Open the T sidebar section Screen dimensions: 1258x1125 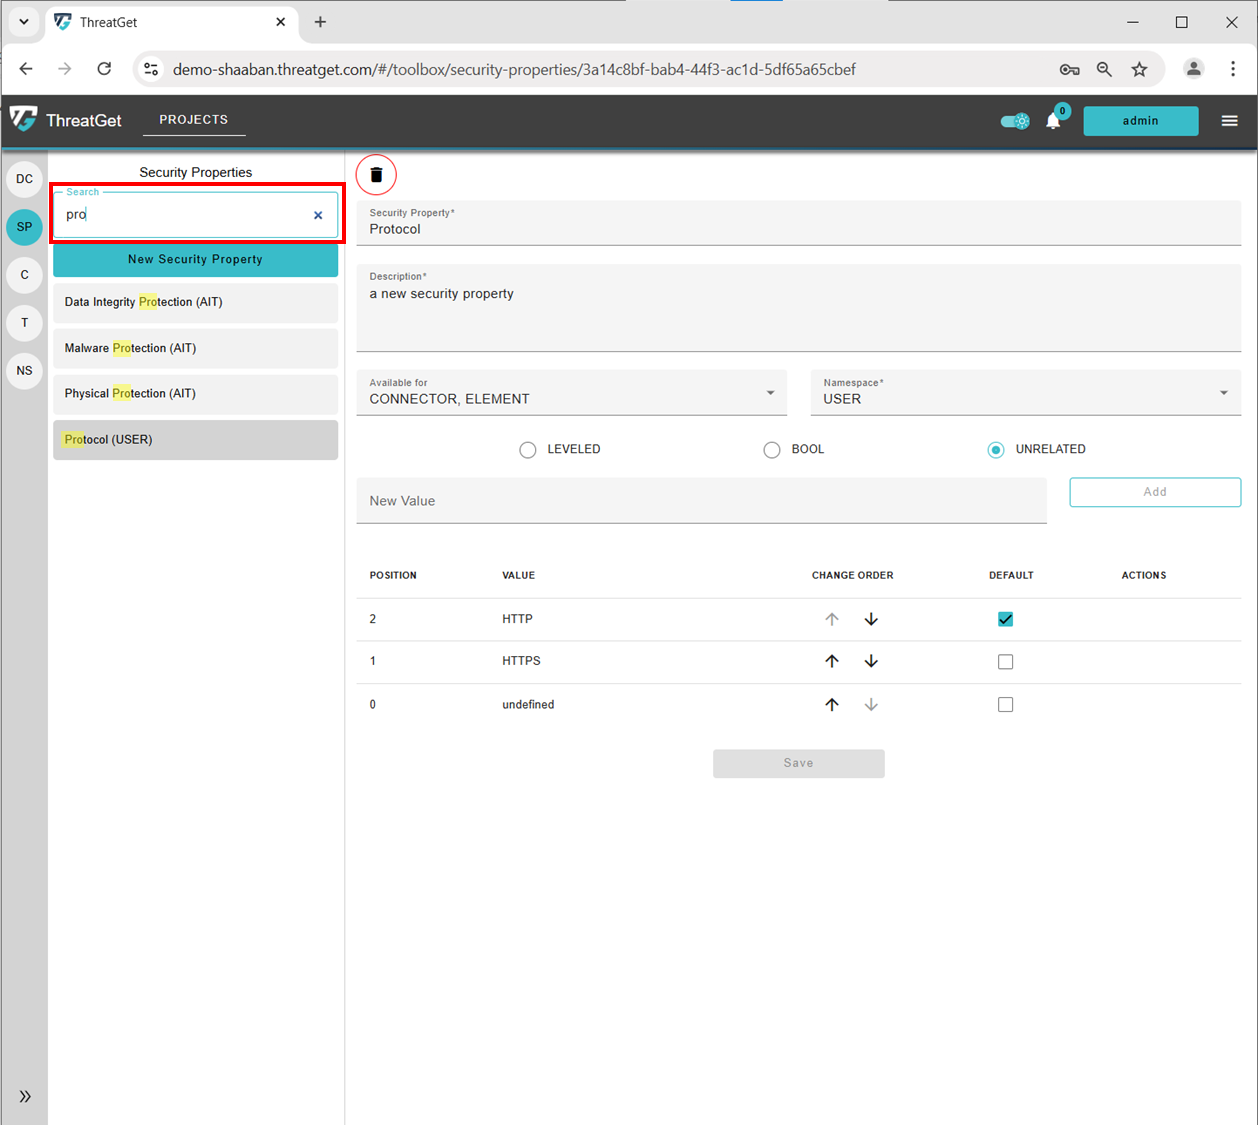click(25, 323)
